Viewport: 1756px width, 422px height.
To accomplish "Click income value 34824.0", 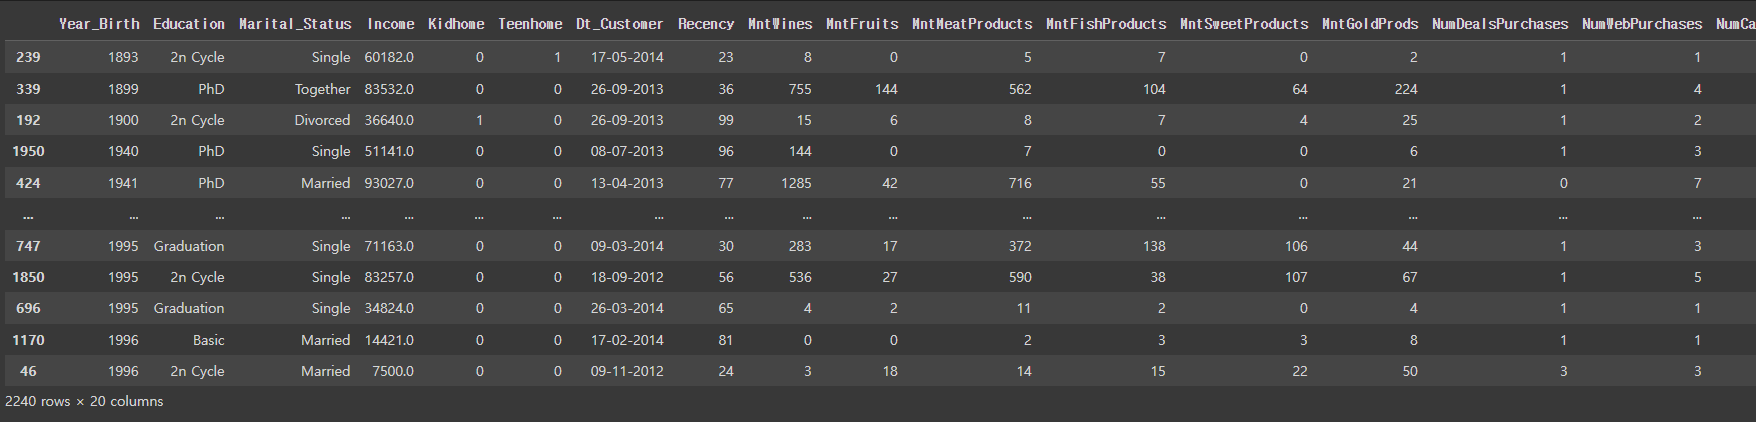I will (389, 308).
